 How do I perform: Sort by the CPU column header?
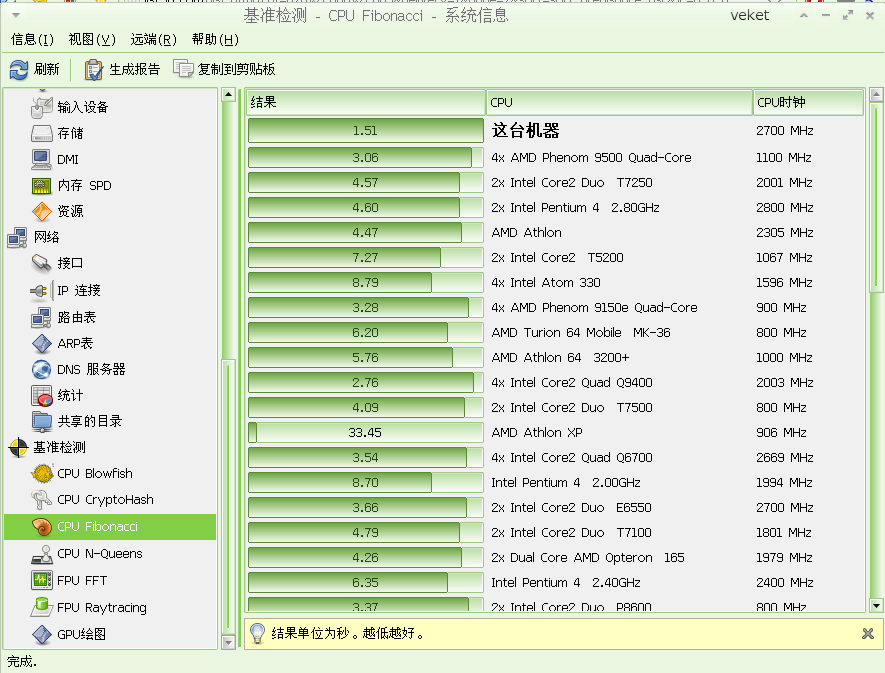619,102
